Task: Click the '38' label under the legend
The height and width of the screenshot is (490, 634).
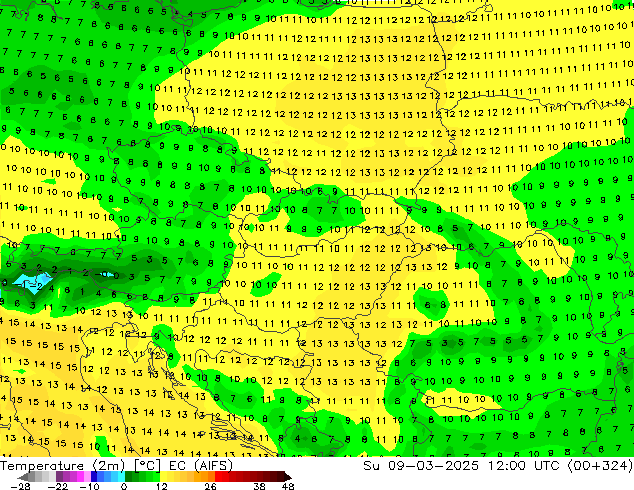Action: click(260, 486)
